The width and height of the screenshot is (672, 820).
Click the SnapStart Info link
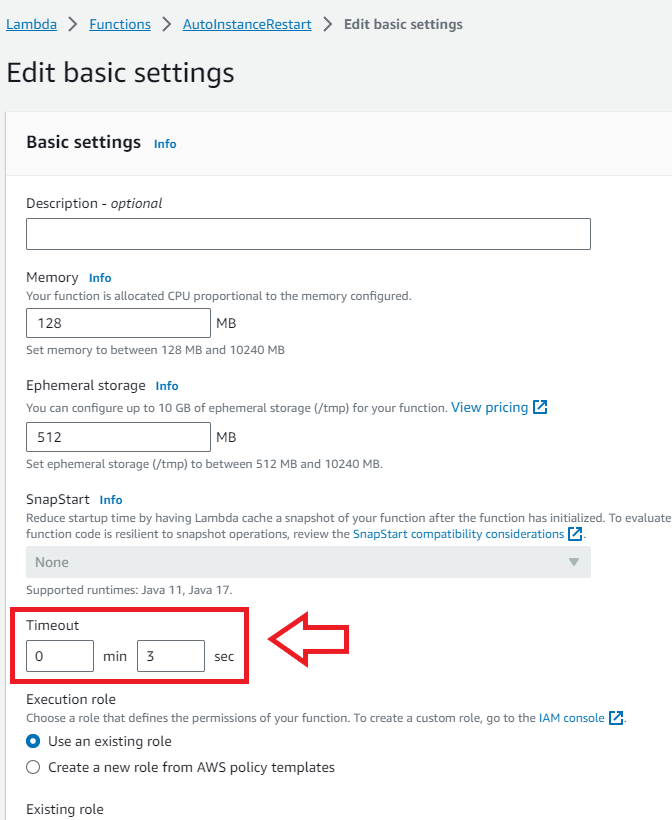[x=111, y=500]
